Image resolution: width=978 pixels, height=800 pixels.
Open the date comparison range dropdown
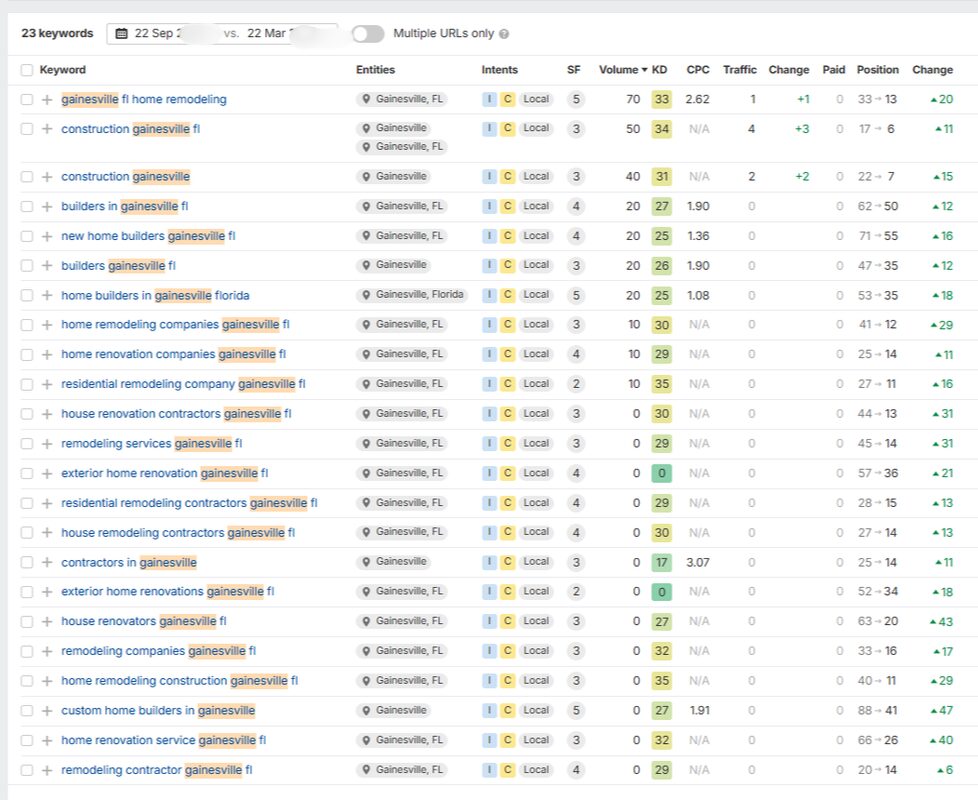222,34
